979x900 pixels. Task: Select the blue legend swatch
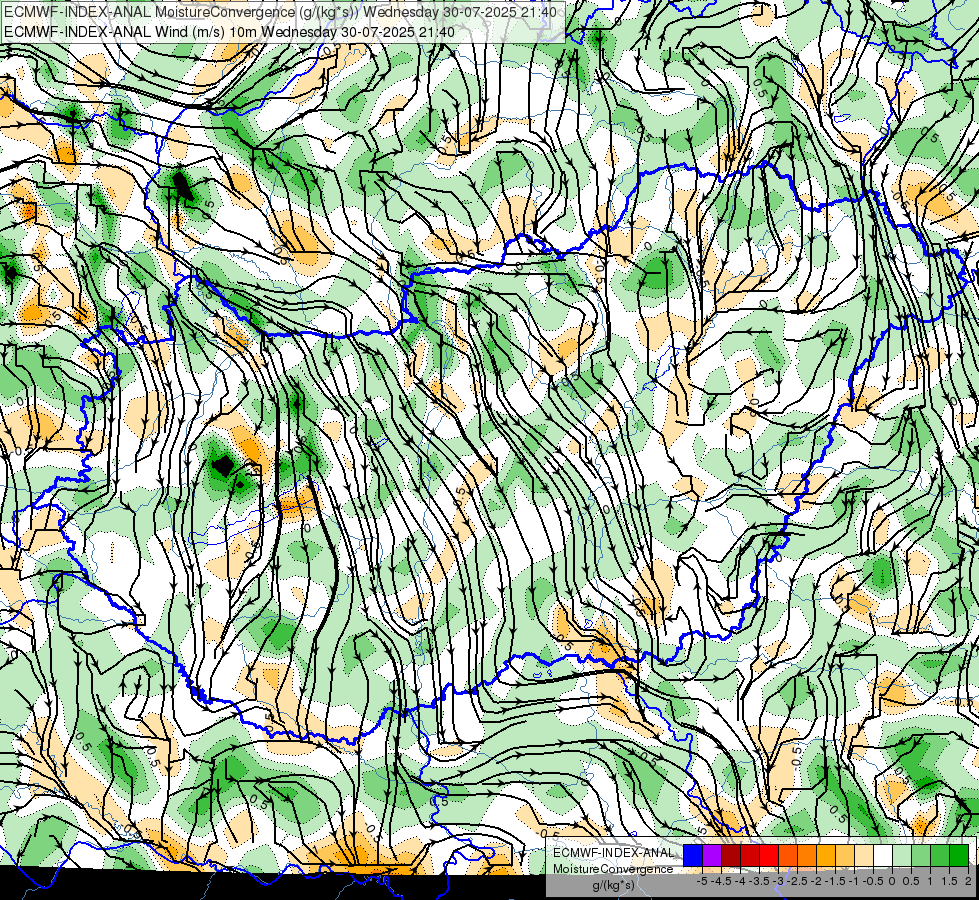coord(693,855)
